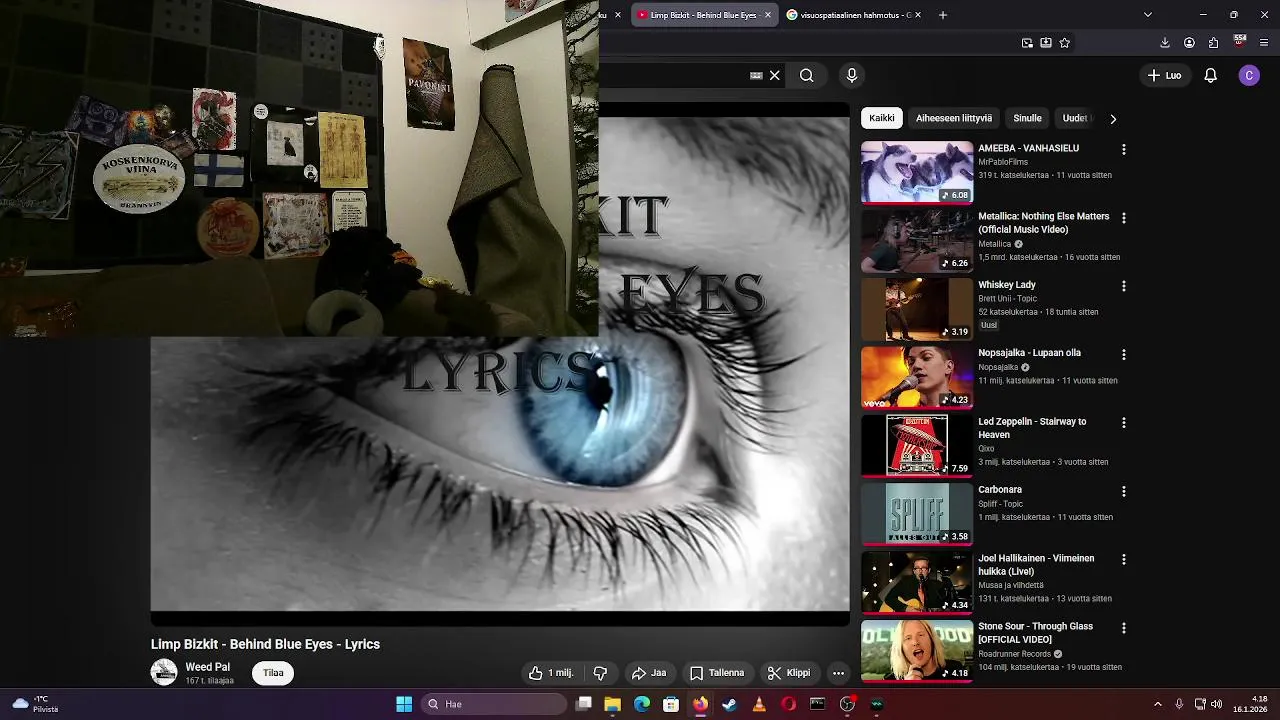Dislike the video with thumbs down
Image resolution: width=1280 pixels, height=720 pixels.
(601, 673)
